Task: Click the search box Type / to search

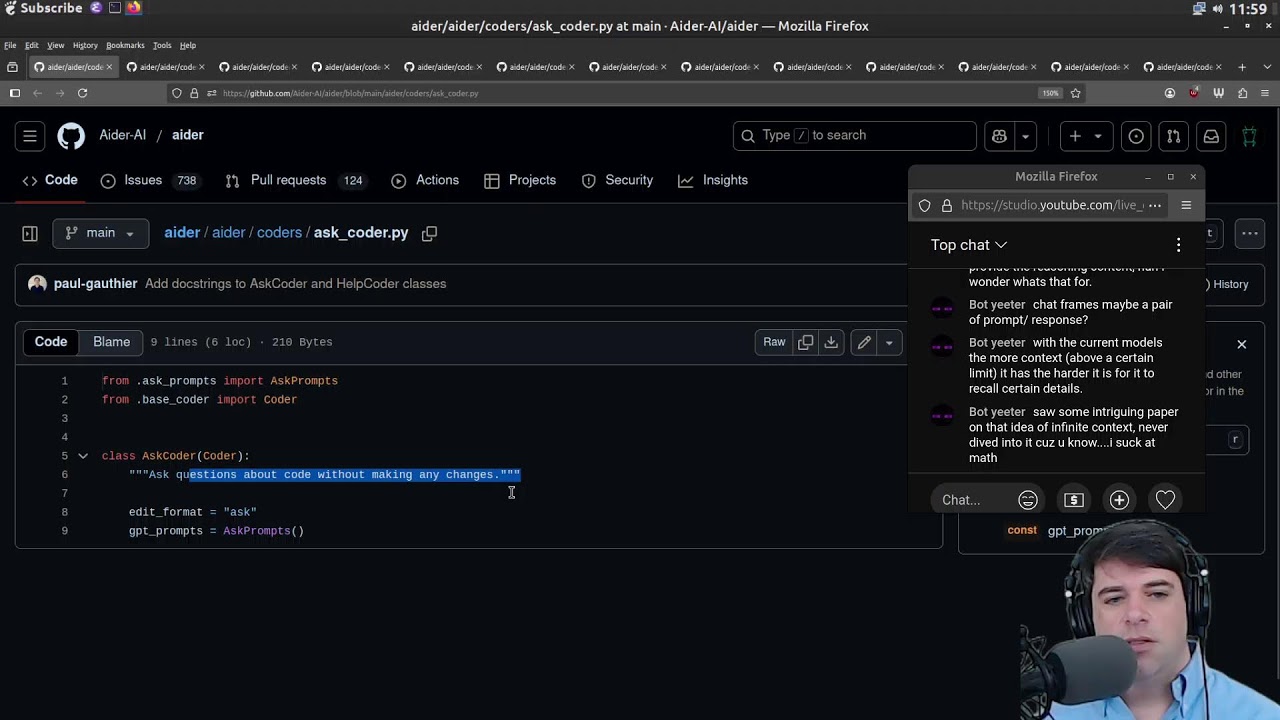Action: click(854, 136)
